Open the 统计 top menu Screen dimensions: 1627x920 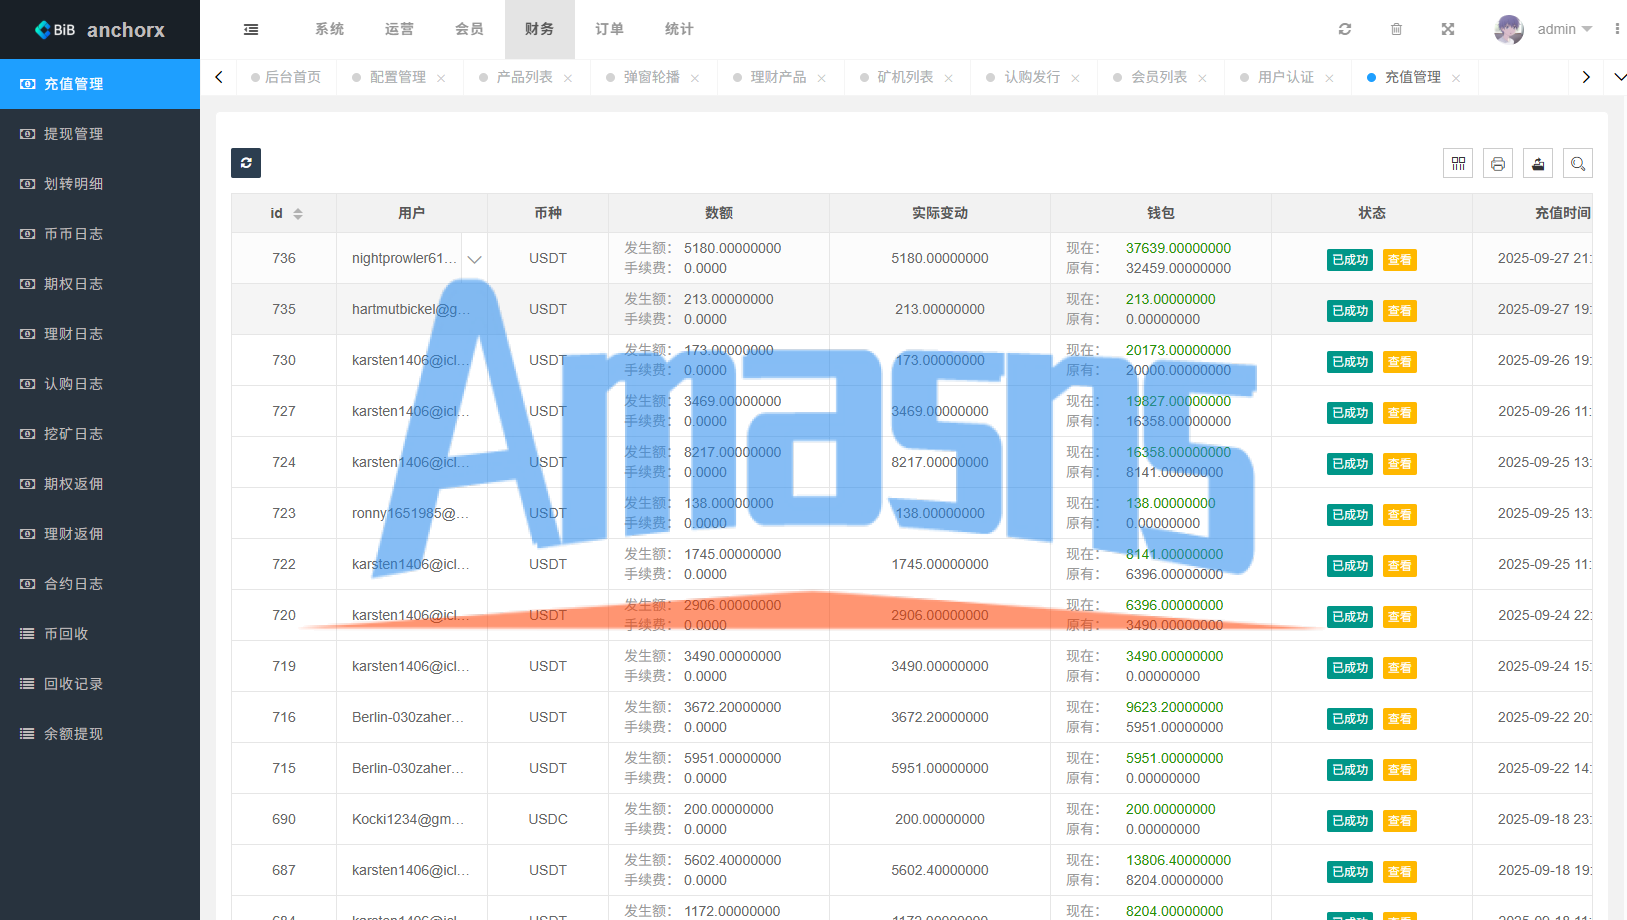point(680,29)
